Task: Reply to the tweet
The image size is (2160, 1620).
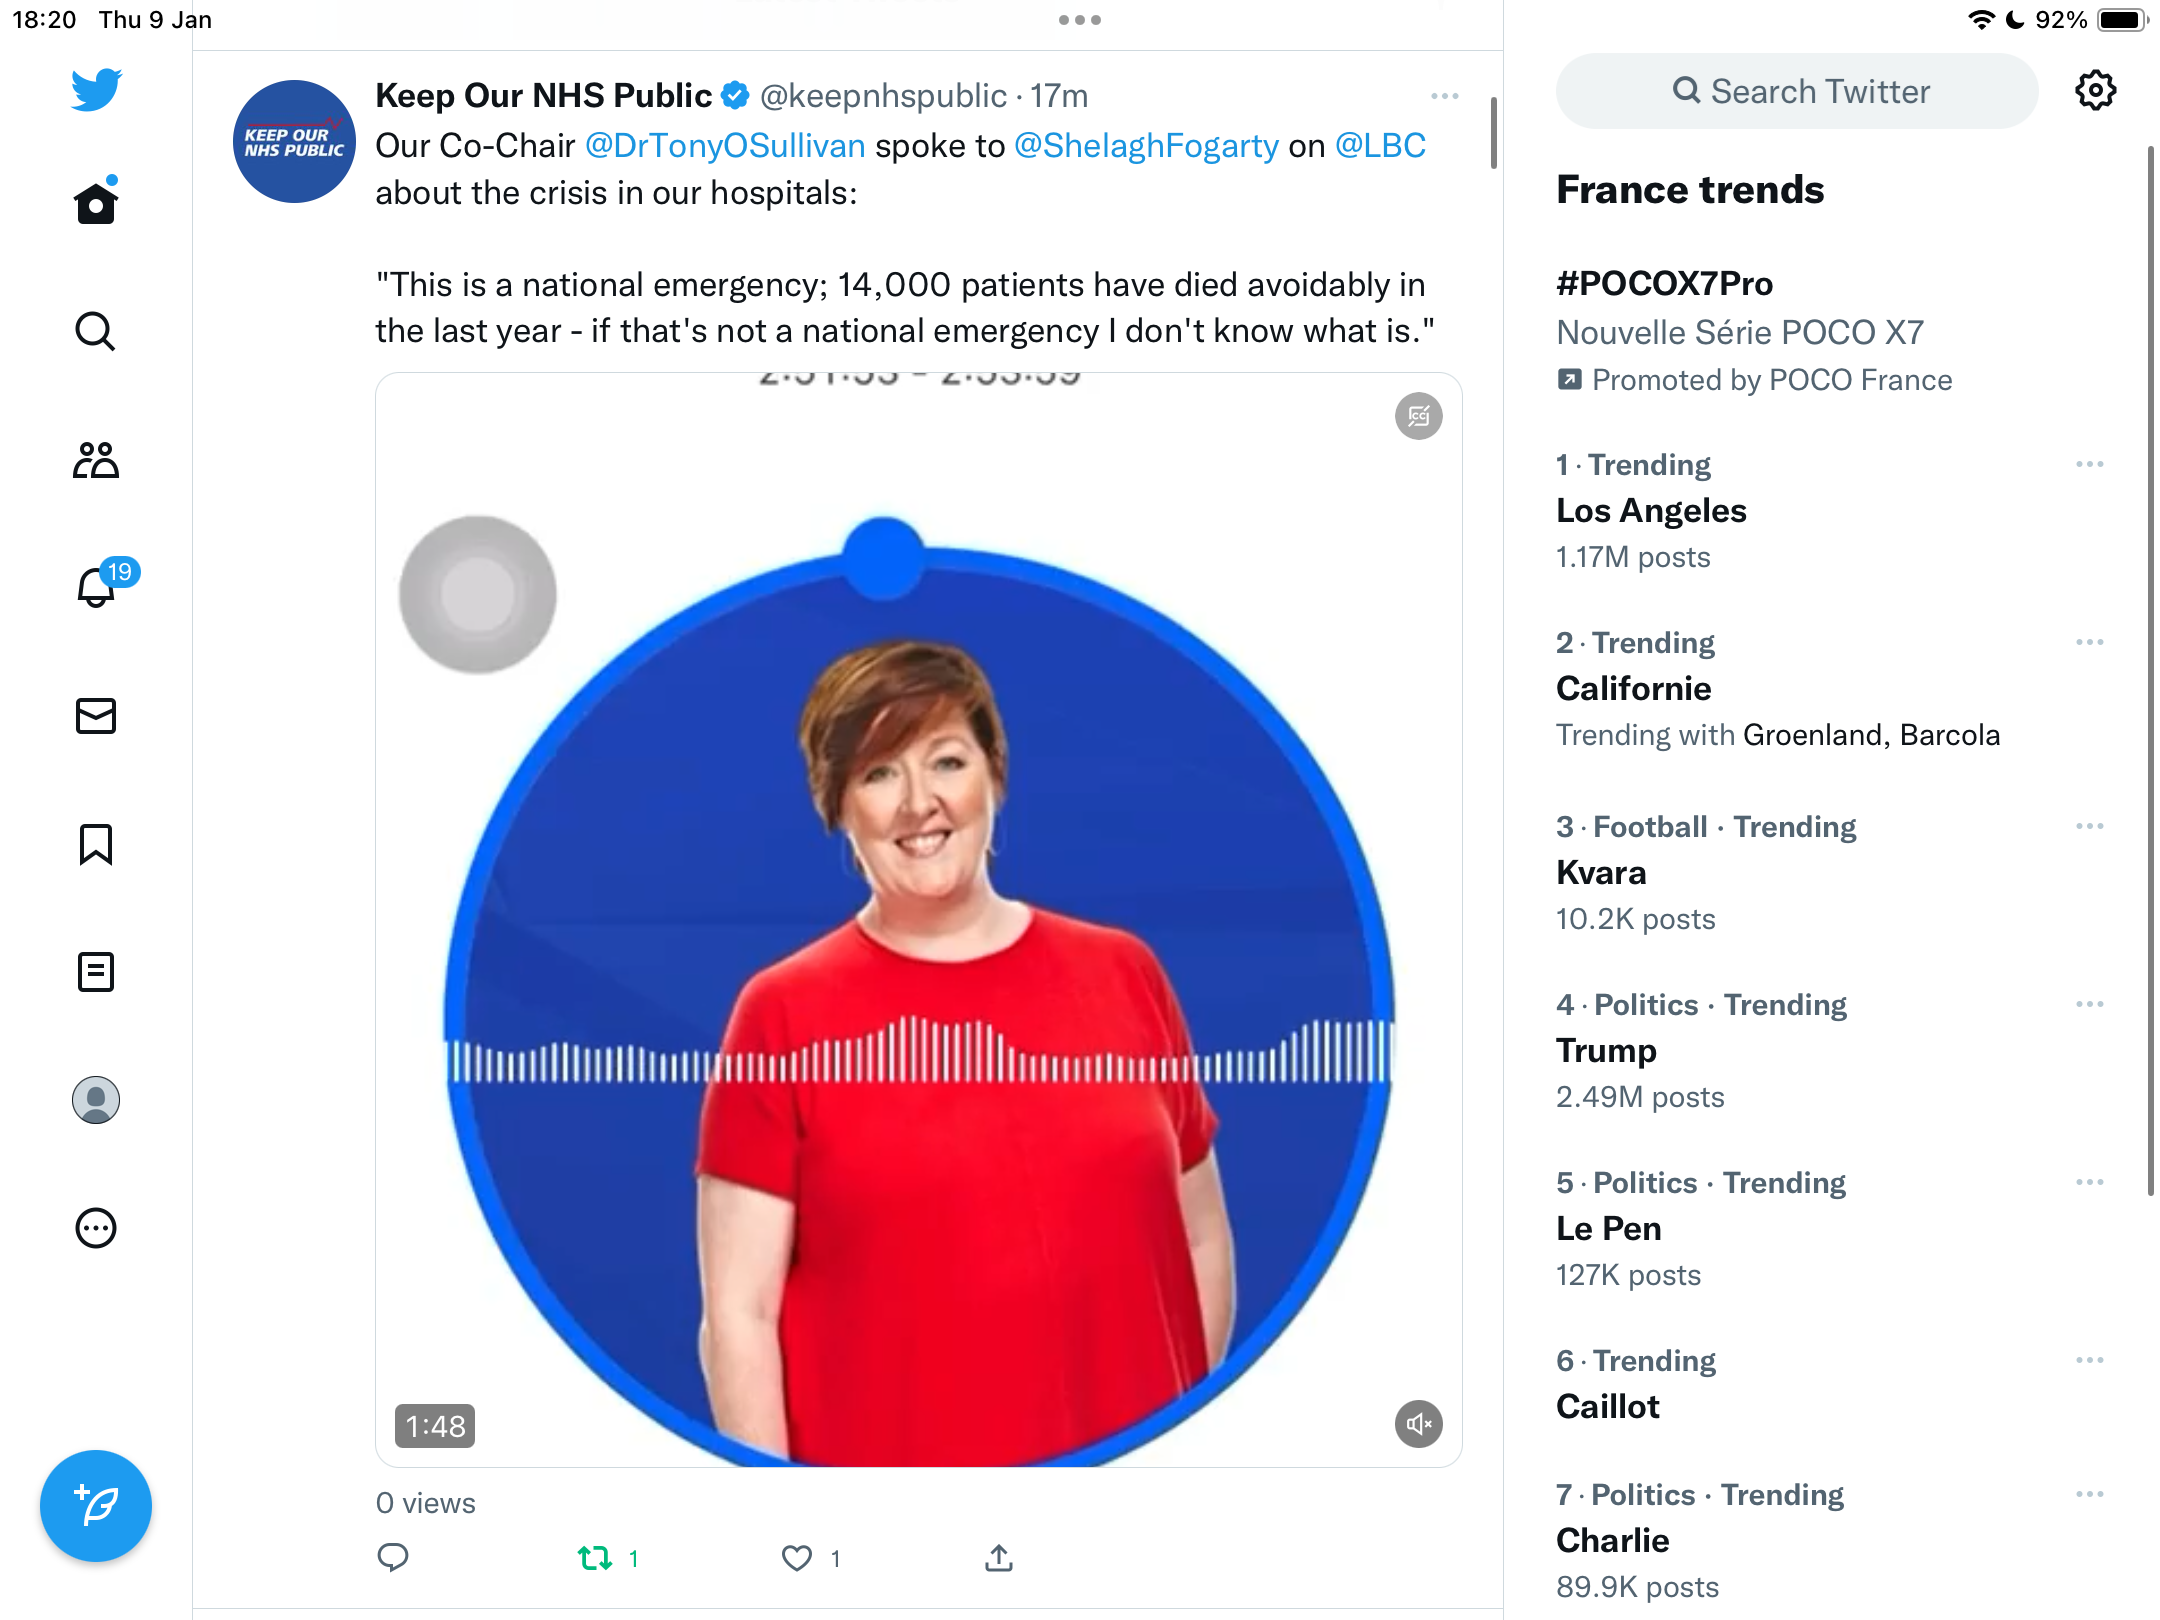Action: [393, 1557]
